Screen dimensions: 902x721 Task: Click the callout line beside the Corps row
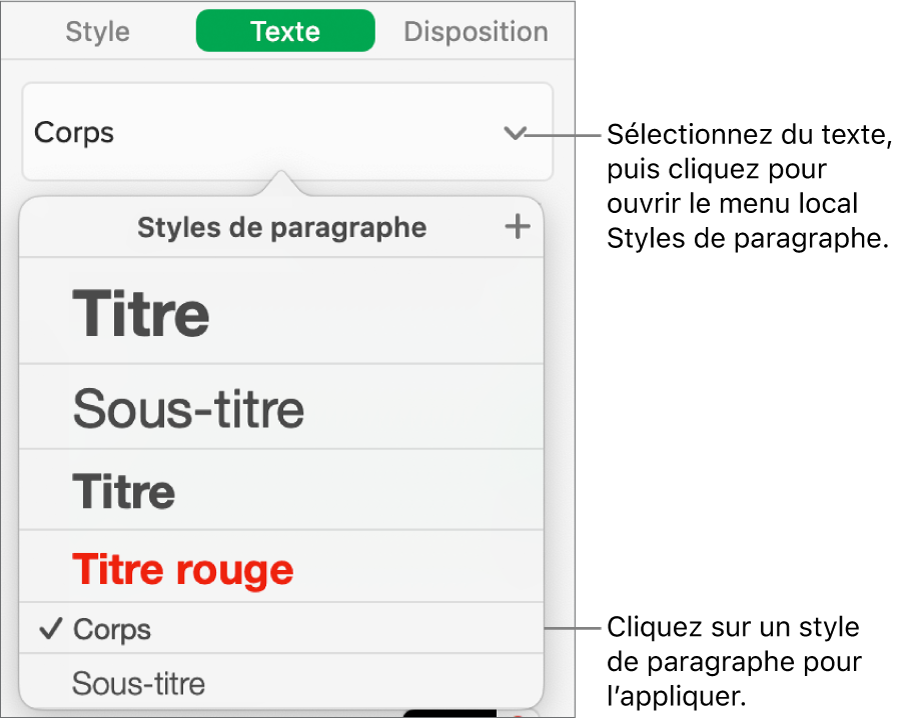[x=572, y=630]
